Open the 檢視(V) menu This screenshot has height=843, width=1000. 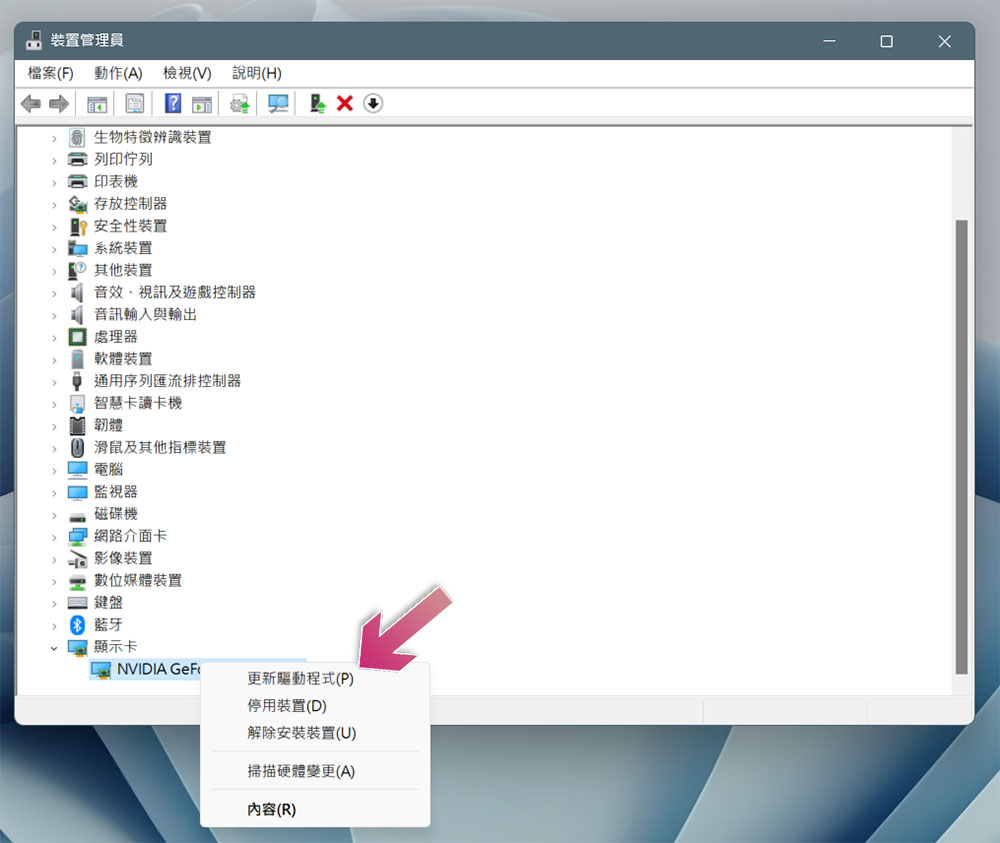[x=187, y=73]
